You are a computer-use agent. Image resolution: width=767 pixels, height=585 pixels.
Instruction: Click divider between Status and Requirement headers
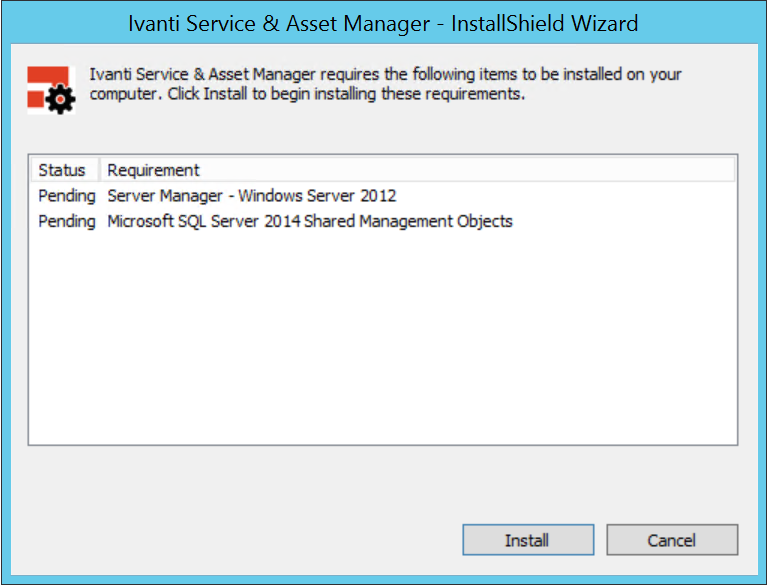pyautogui.click(x=100, y=170)
